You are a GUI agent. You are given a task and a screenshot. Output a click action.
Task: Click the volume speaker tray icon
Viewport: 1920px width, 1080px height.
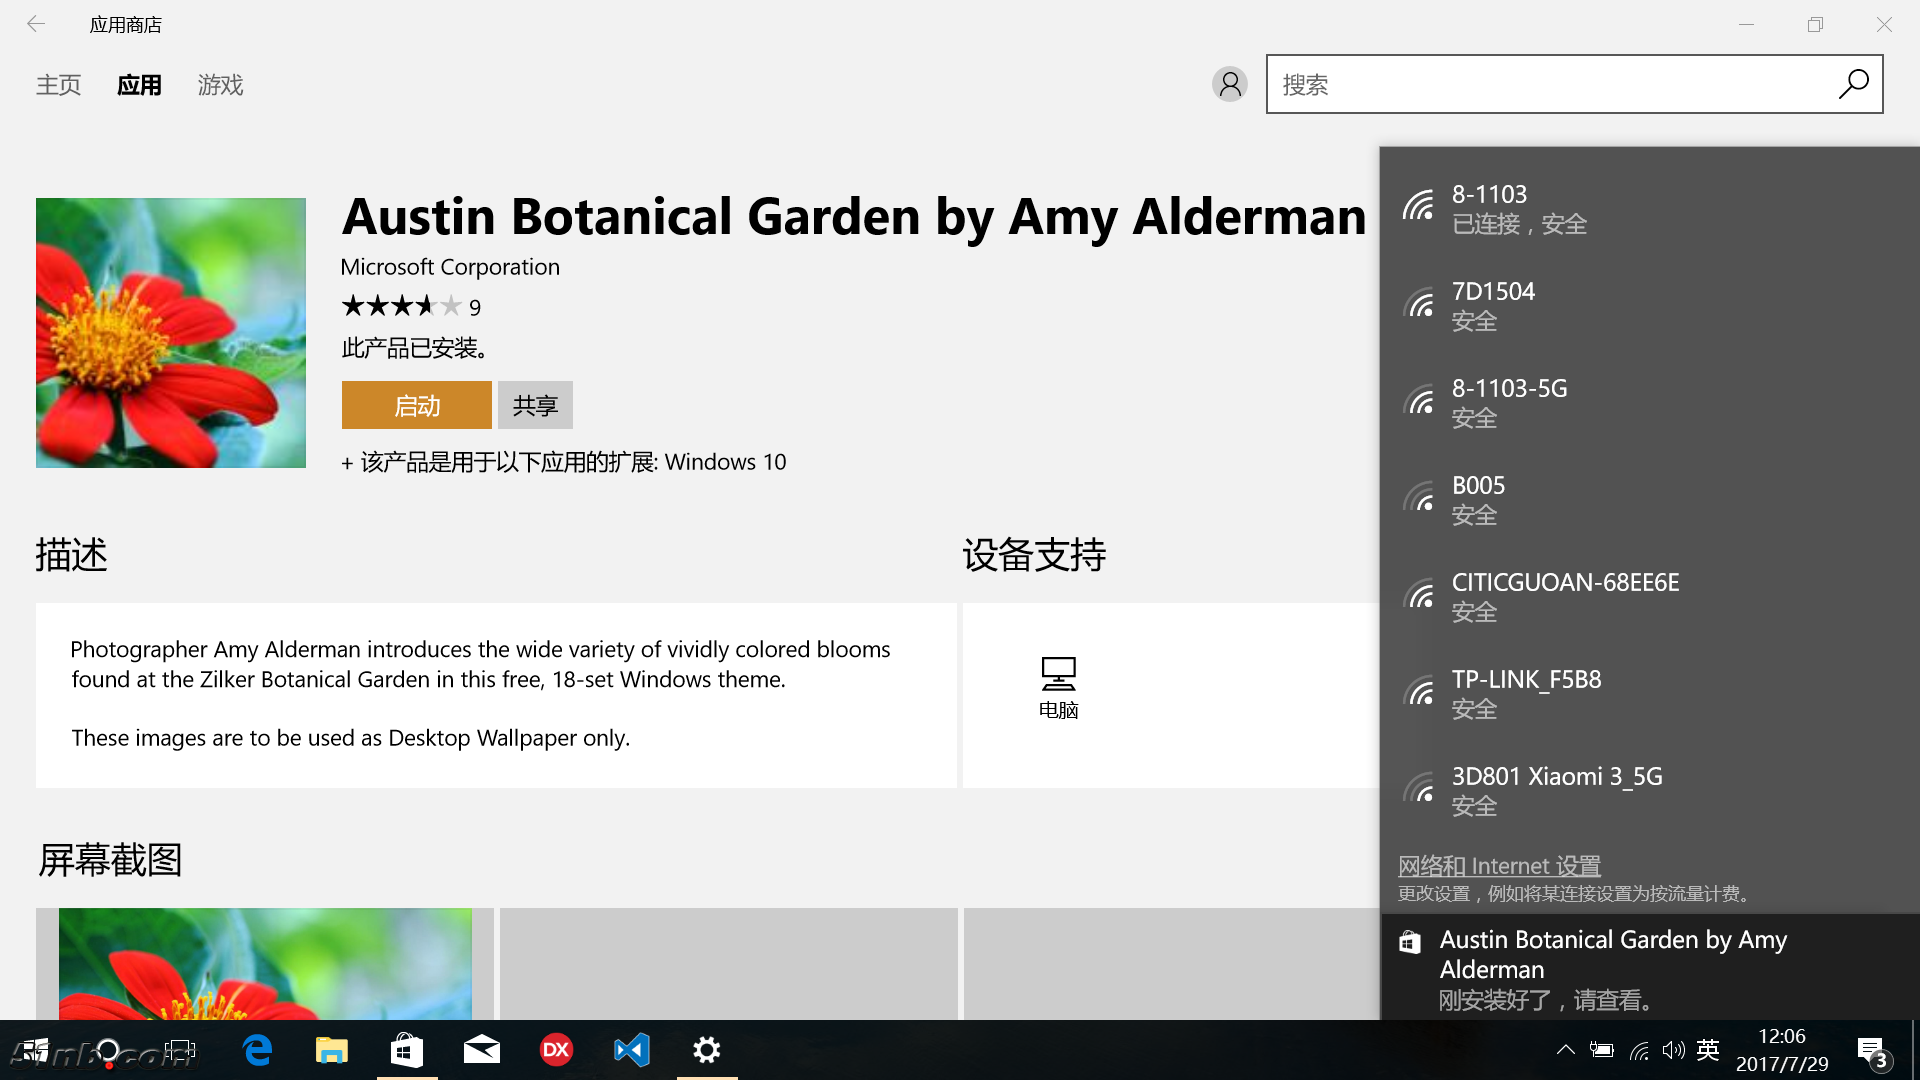point(1673,1050)
